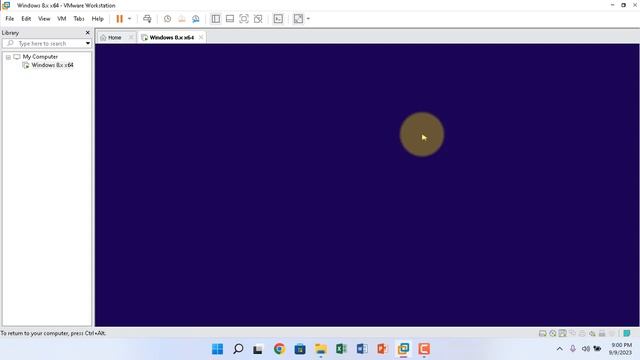Select My Computer in the library
This screenshot has height=360, width=640.
pos(40,57)
